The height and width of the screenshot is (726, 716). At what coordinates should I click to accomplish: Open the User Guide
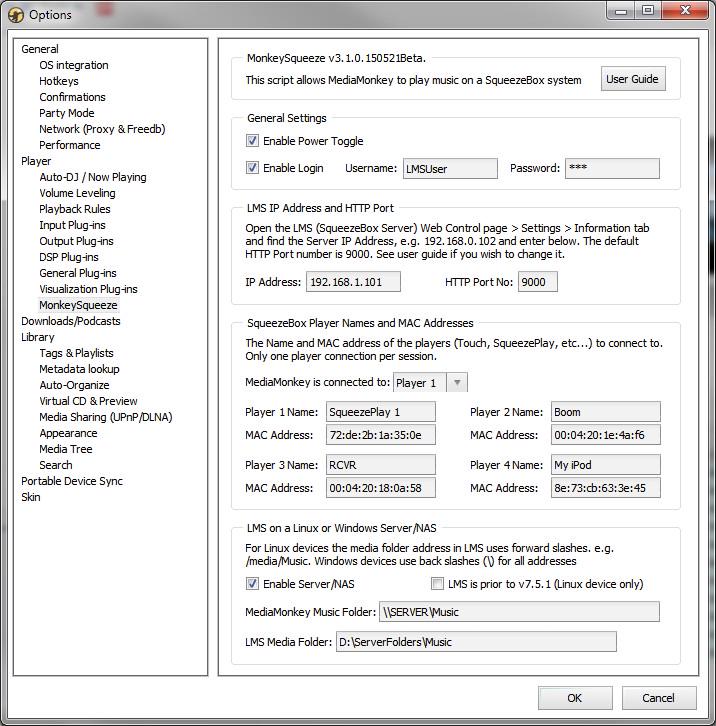click(x=633, y=79)
